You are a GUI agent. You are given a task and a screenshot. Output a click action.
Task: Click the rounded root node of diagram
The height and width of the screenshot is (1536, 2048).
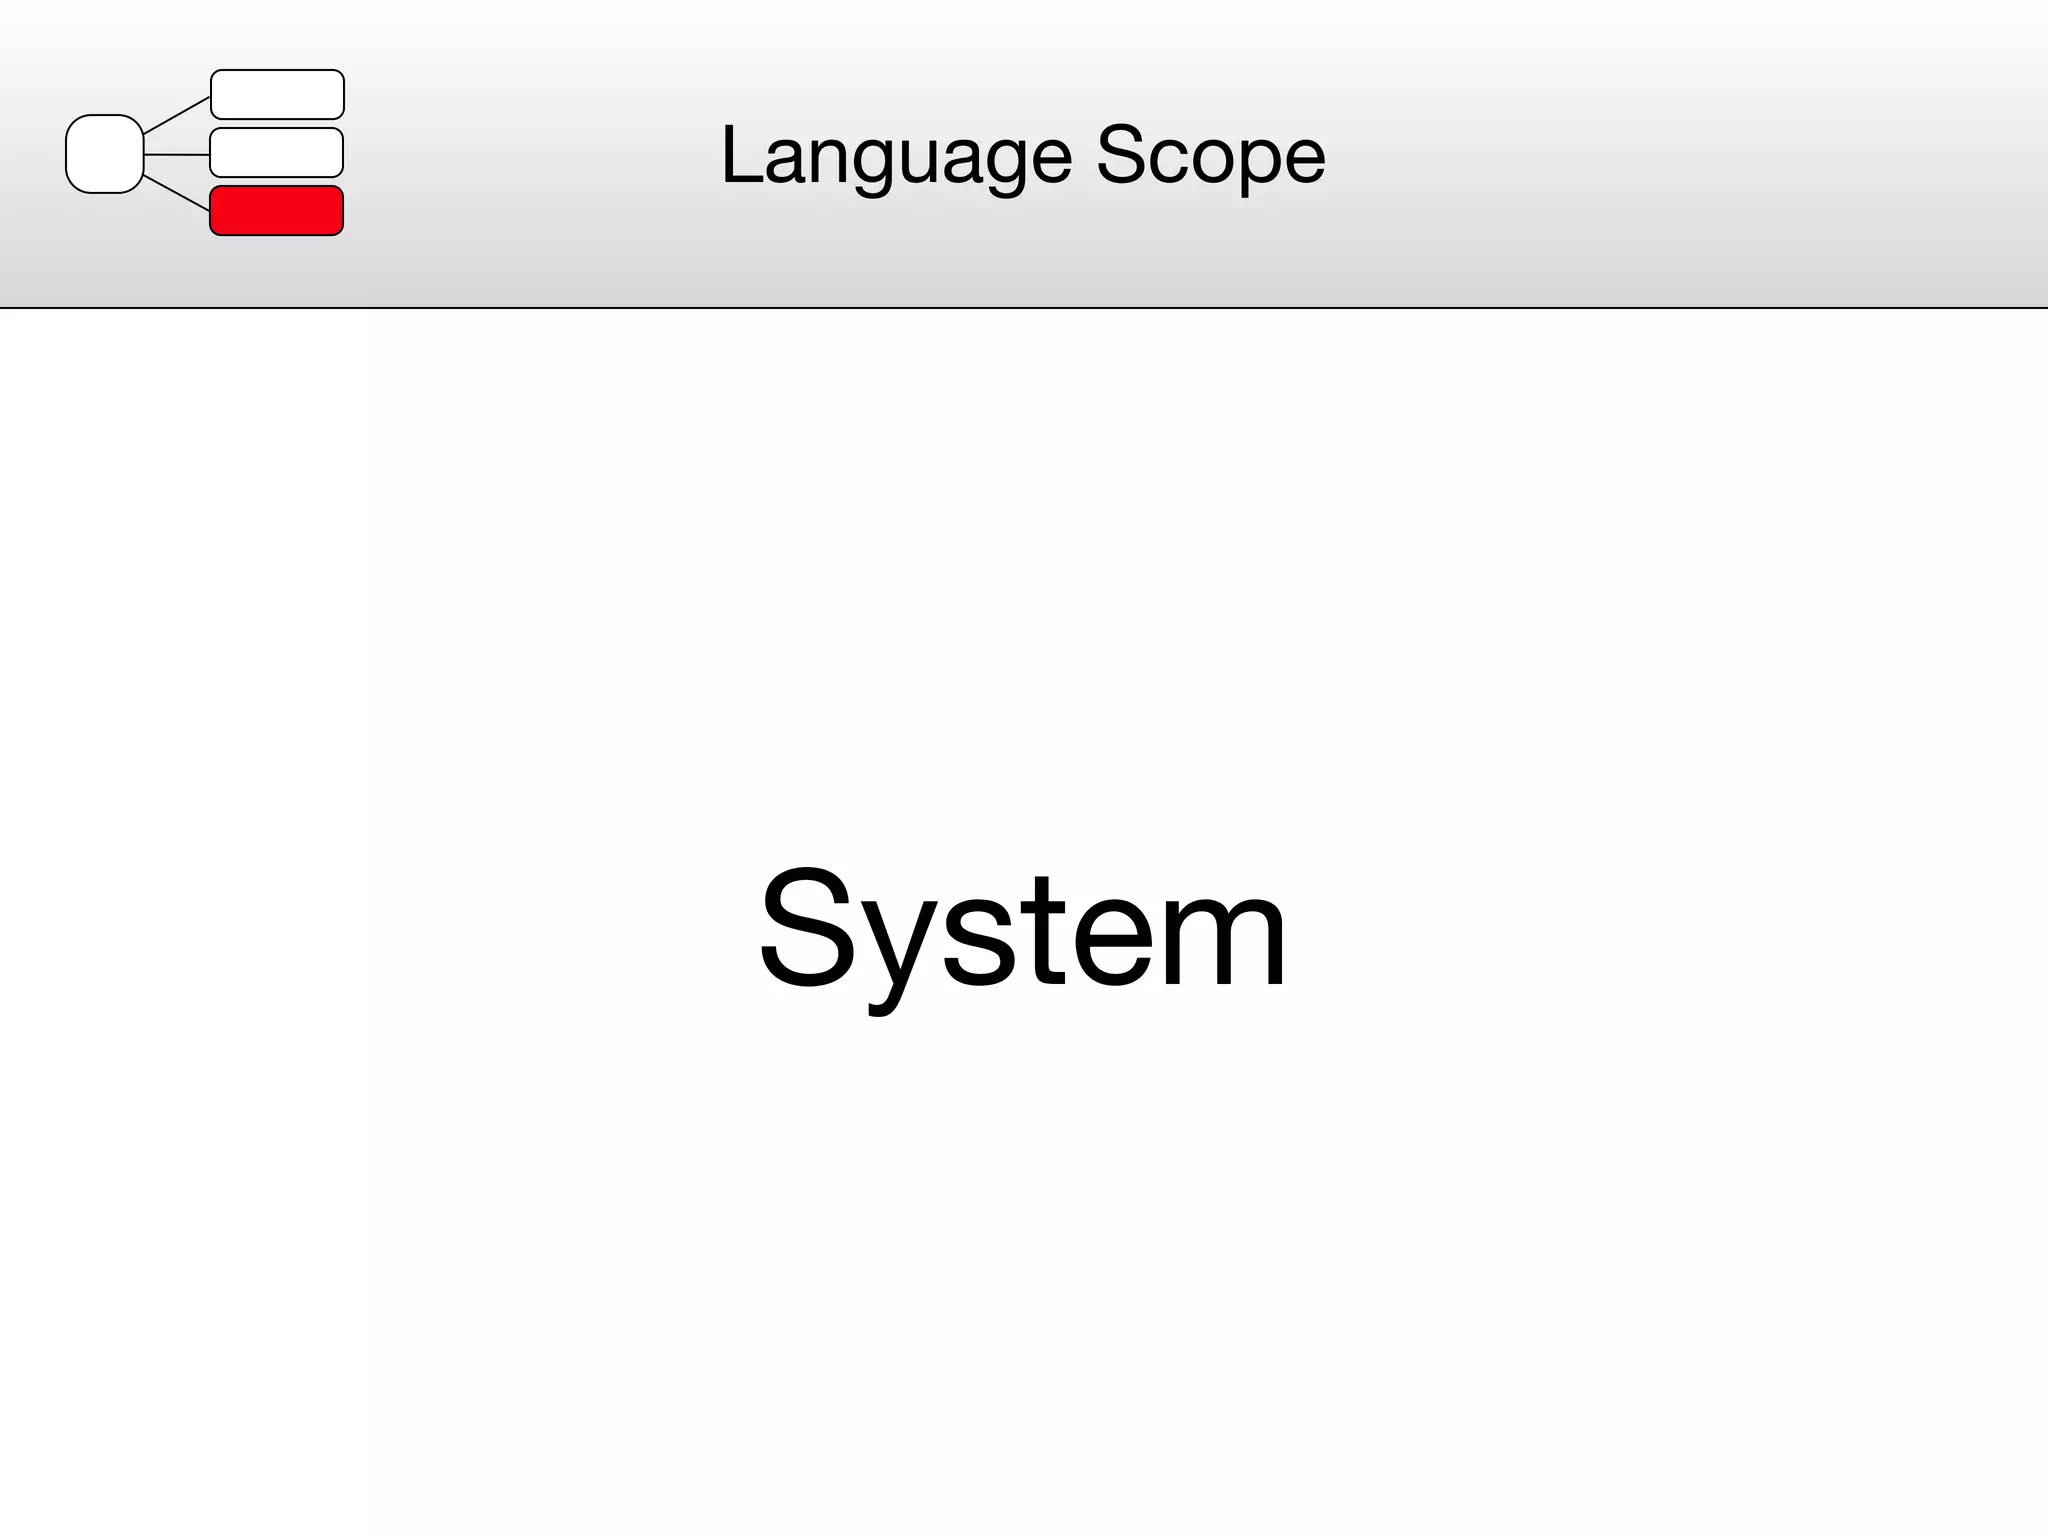point(105,154)
